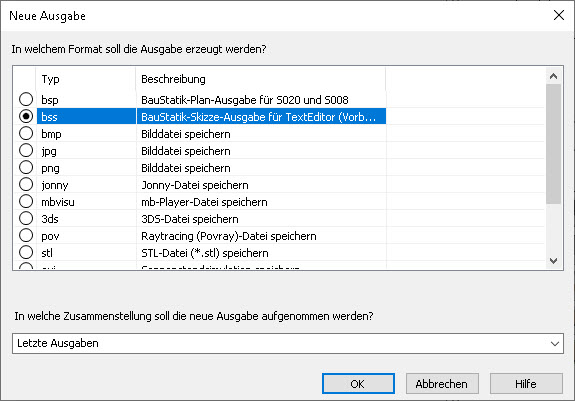Close the Neue Ausgabe dialog
This screenshot has height=401, width=575.
coord(559,15)
